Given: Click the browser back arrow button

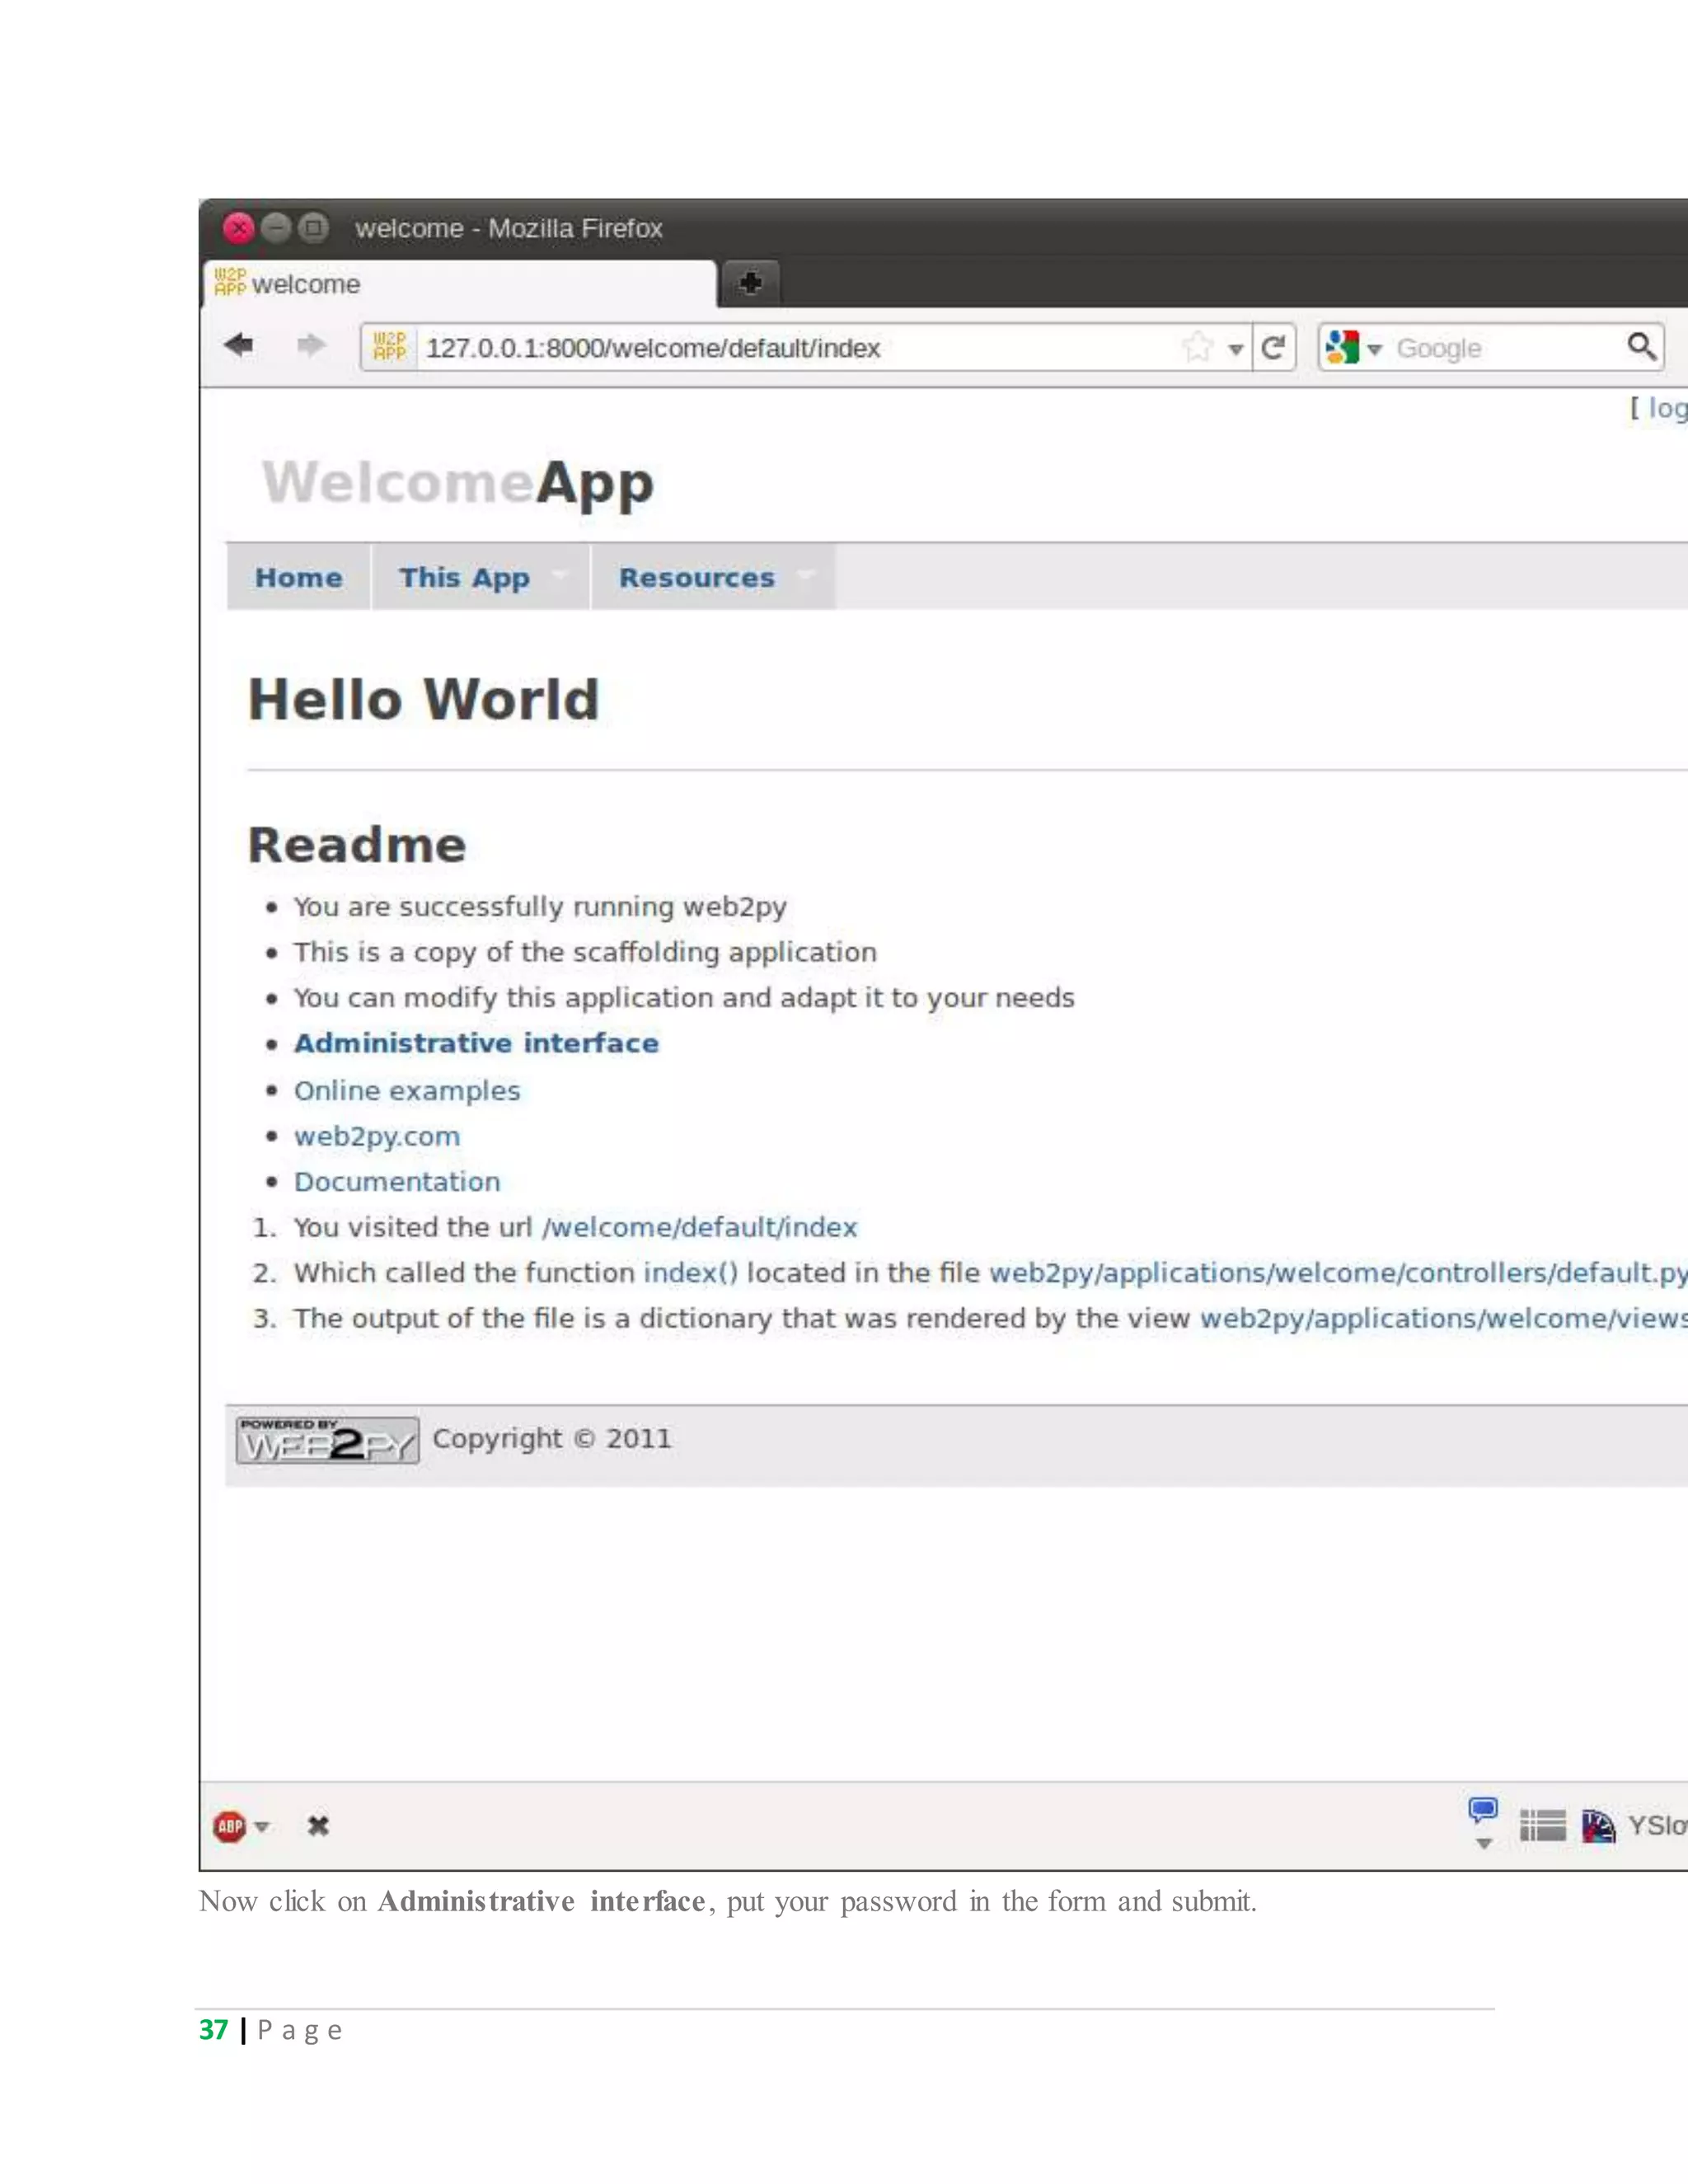Looking at the screenshot, I should 239,346.
